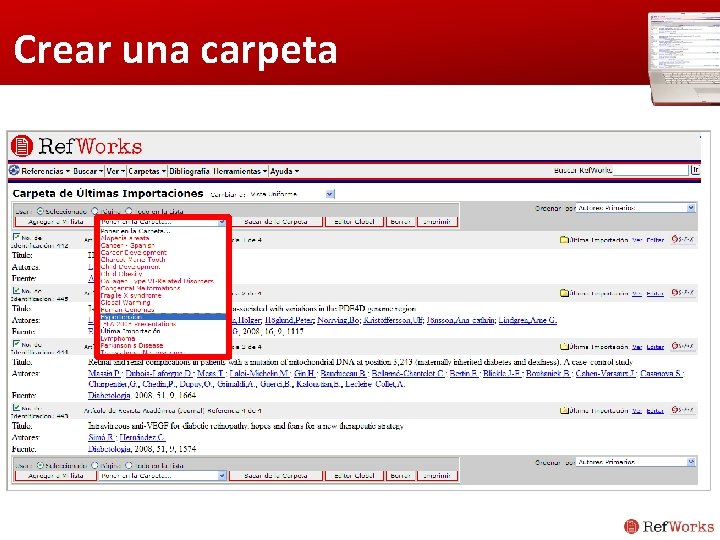
Task: Open the Bibliografía menu
Action: point(189,171)
